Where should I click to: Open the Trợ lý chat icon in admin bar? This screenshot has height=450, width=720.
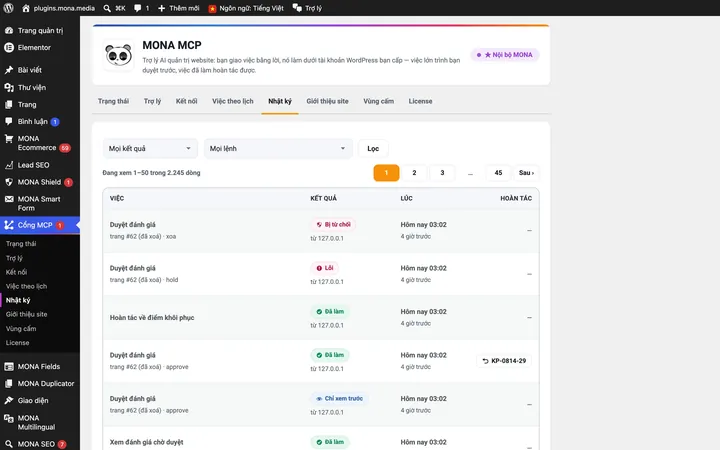coord(297,8)
